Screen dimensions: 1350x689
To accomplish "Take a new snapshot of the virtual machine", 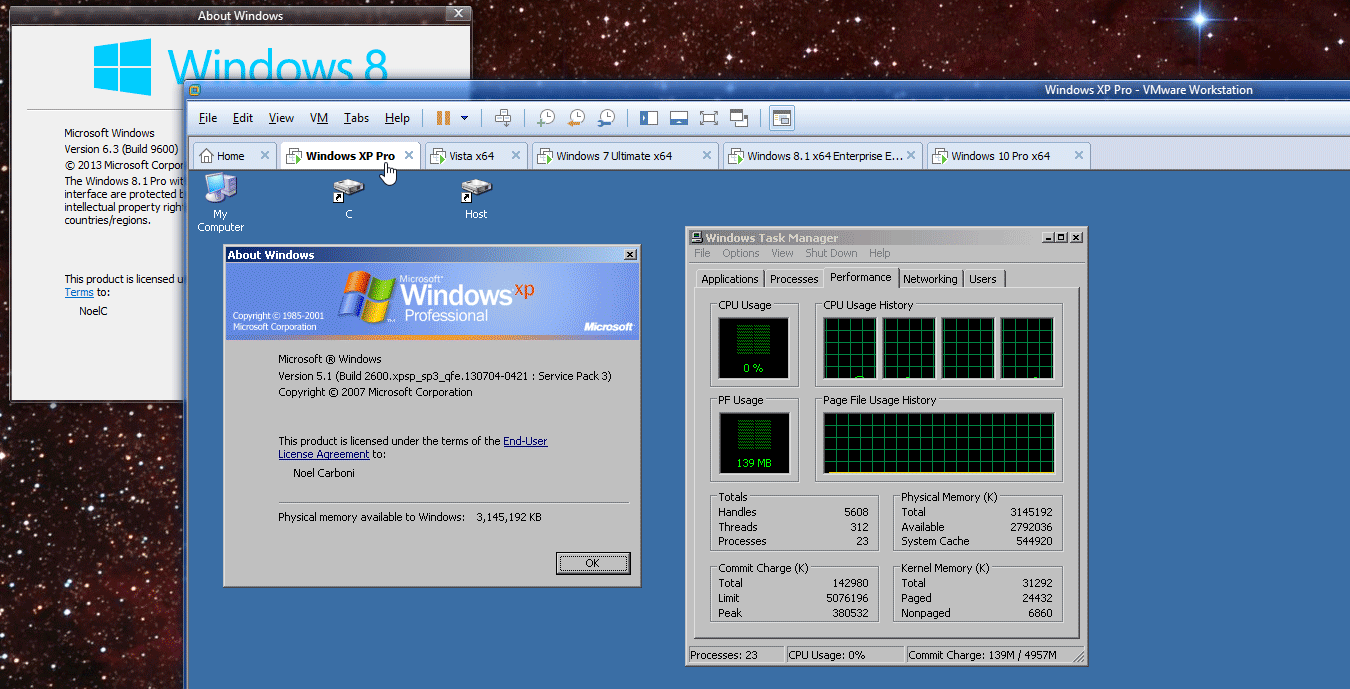I will coord(545,118).
